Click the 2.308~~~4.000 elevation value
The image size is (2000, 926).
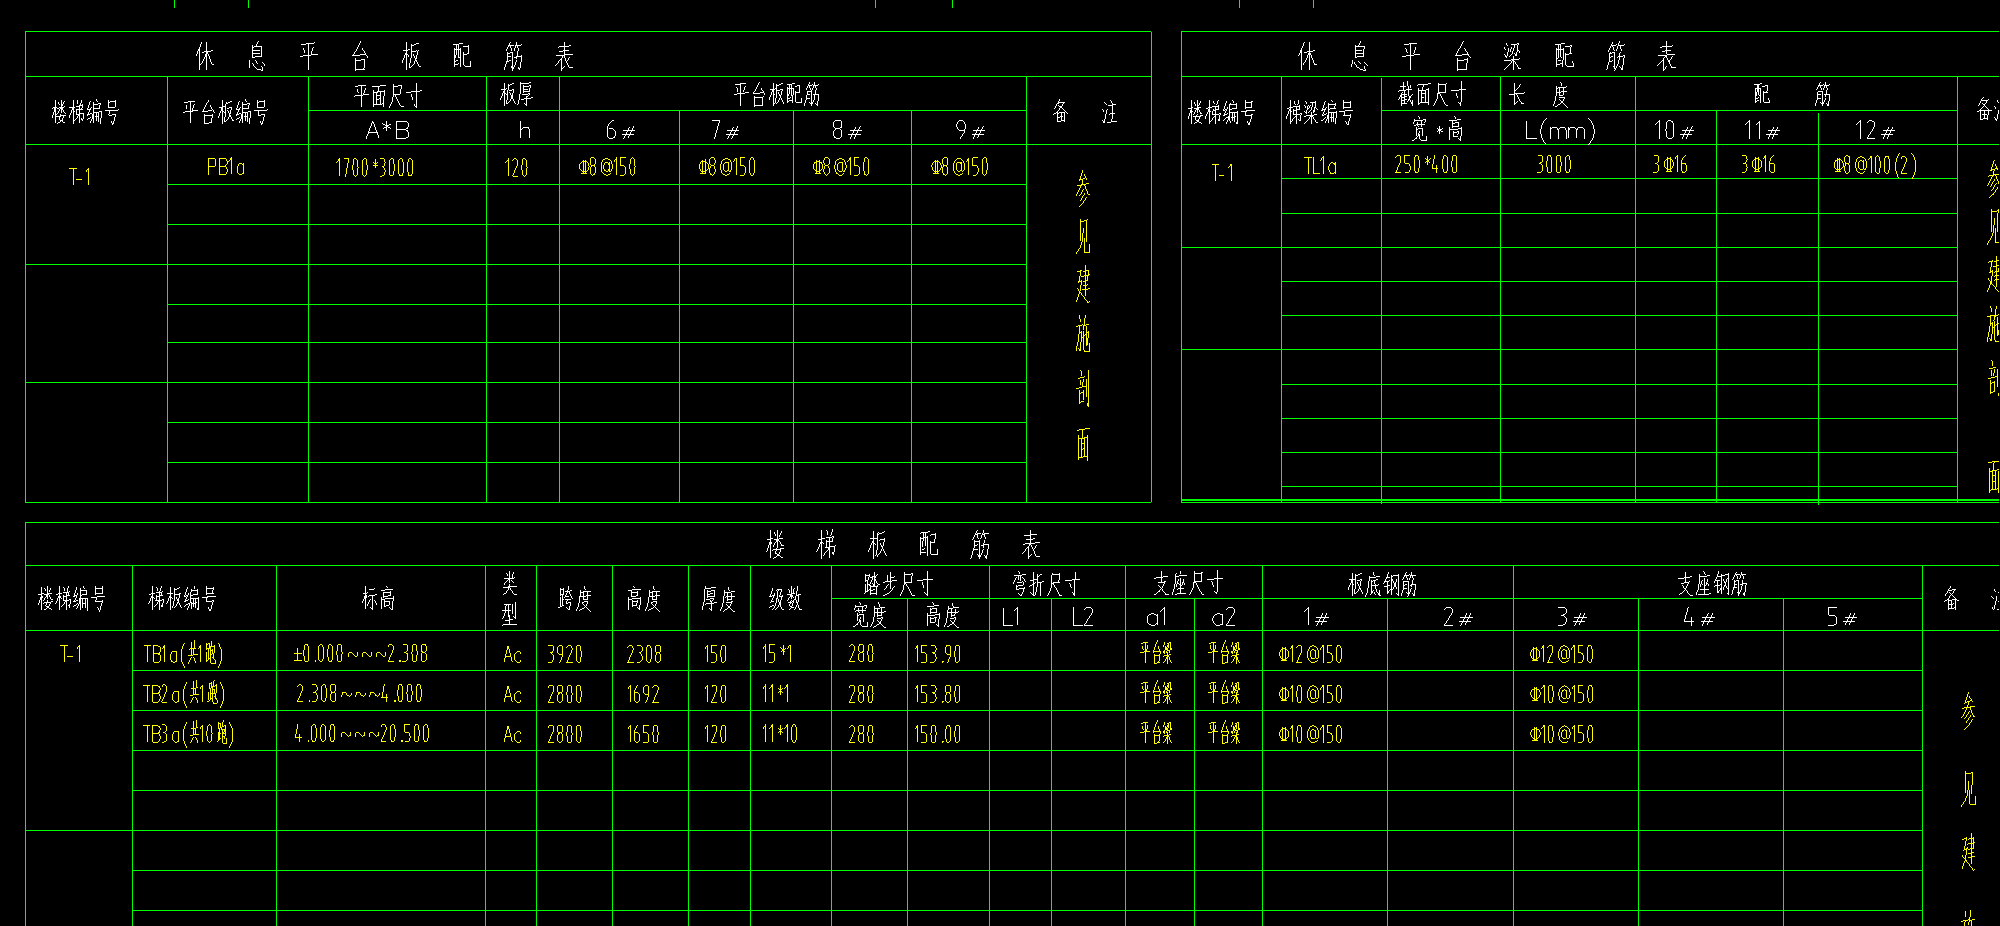click(x=359, y=694)
